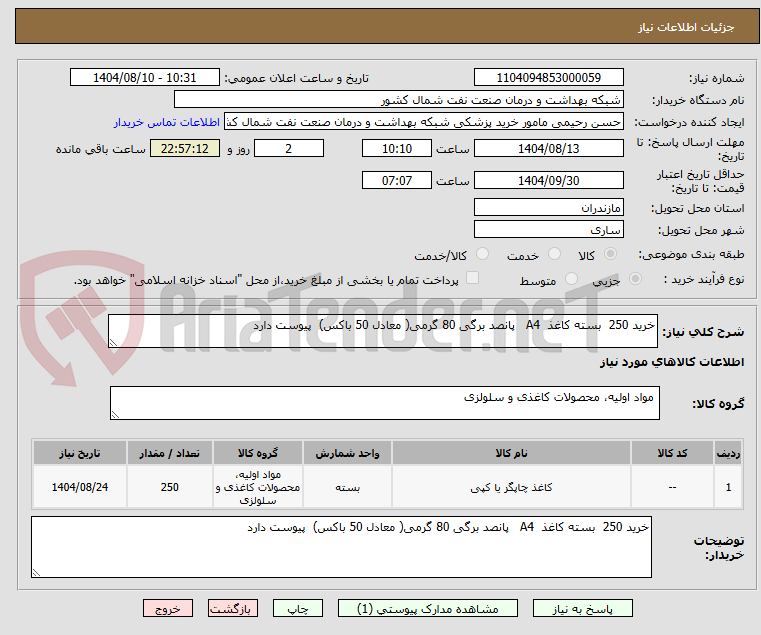Click the need number field 1104094853000059

[x=548, y=78]
